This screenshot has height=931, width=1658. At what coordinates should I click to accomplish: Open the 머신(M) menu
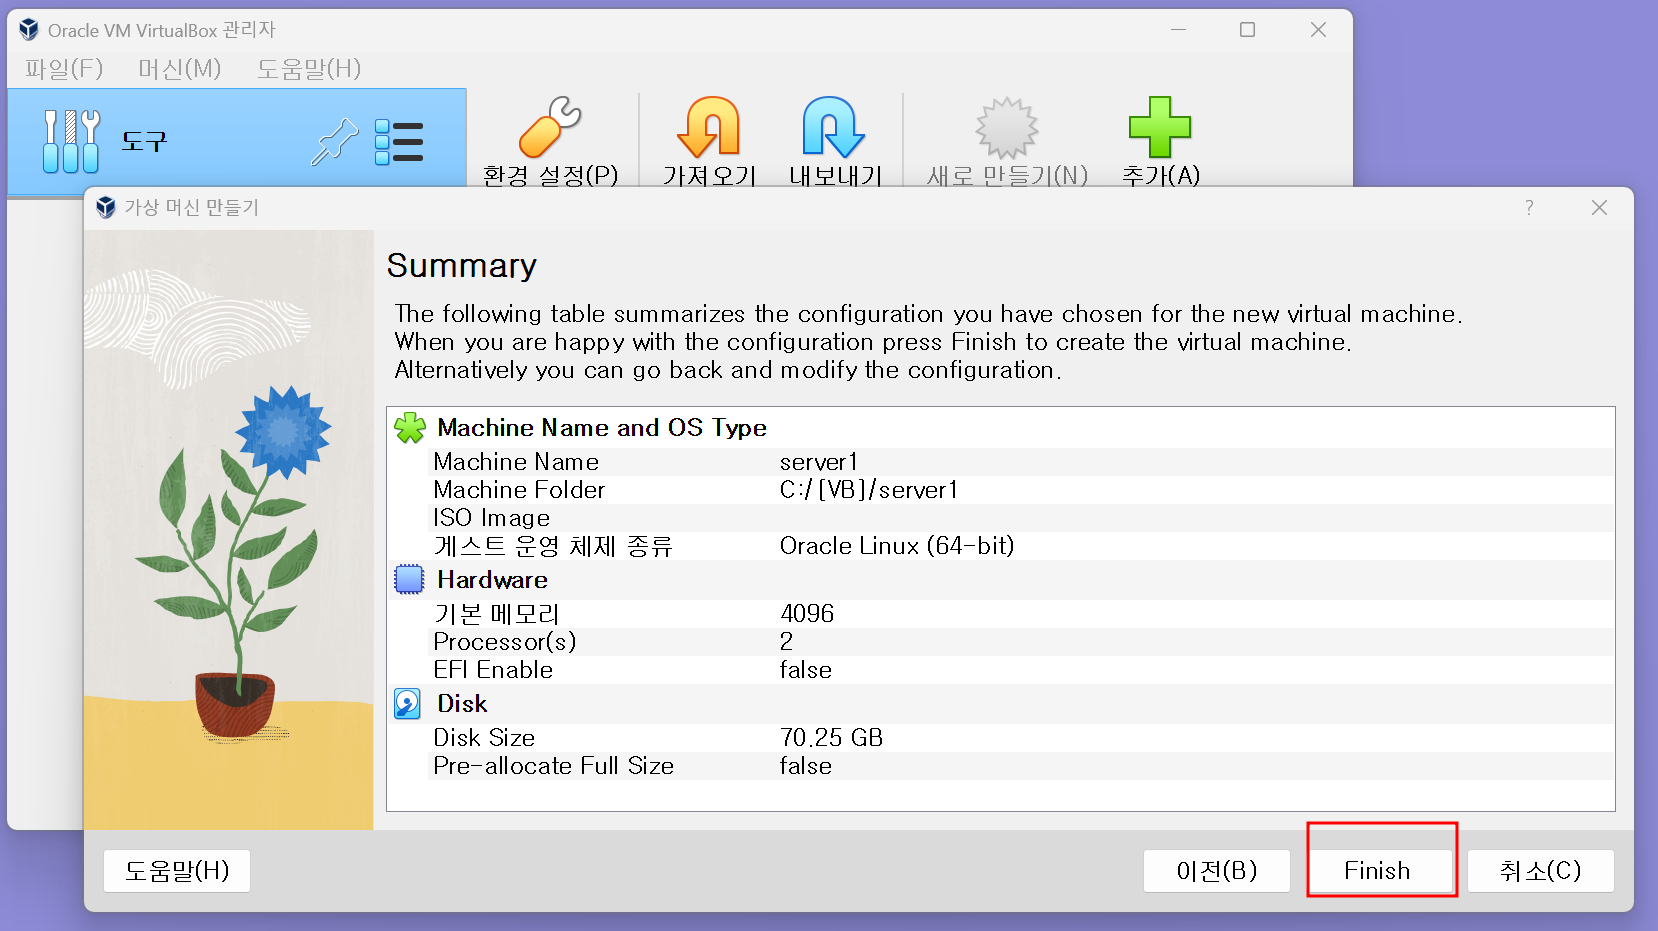(179, 69)
